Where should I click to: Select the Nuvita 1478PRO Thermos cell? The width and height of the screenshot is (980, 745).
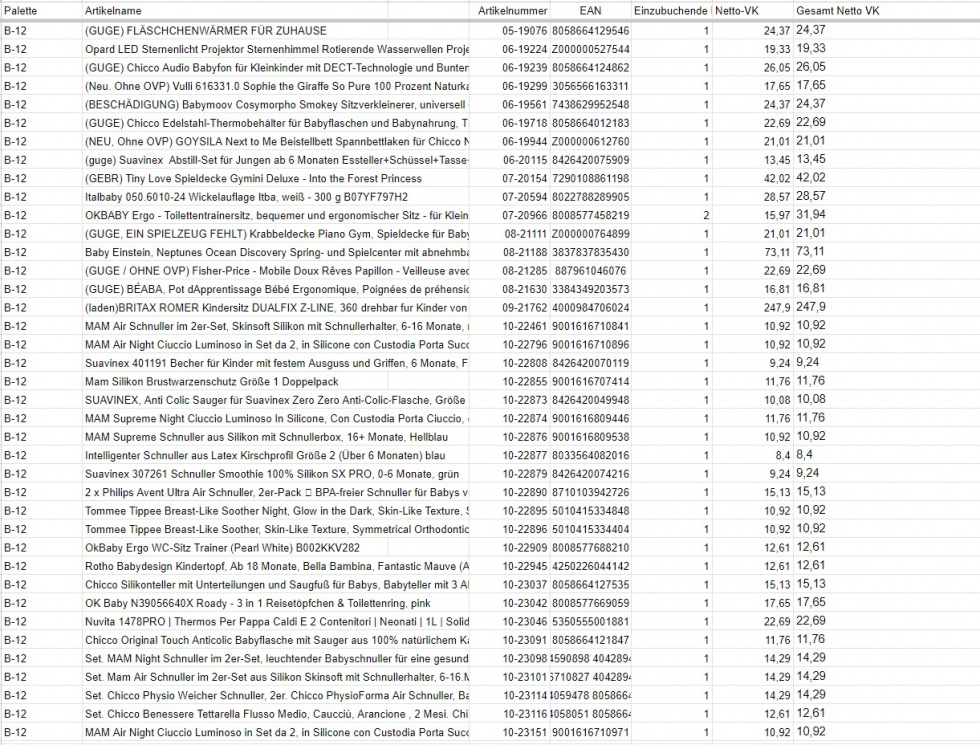(x=277, y=621)
